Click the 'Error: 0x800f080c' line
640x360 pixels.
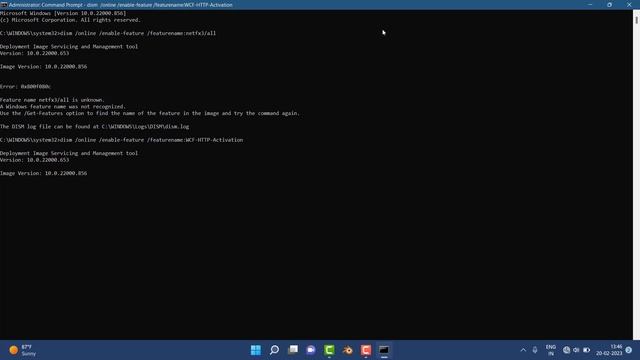click(x=25, y=87)
